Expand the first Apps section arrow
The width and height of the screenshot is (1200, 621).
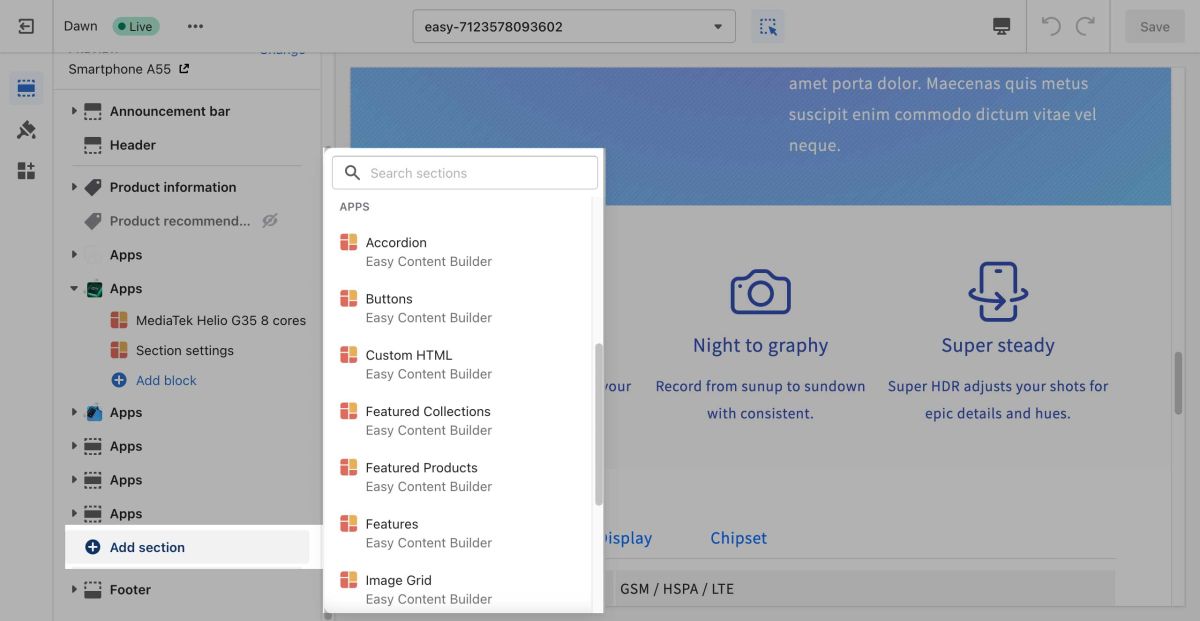point(74,255)
